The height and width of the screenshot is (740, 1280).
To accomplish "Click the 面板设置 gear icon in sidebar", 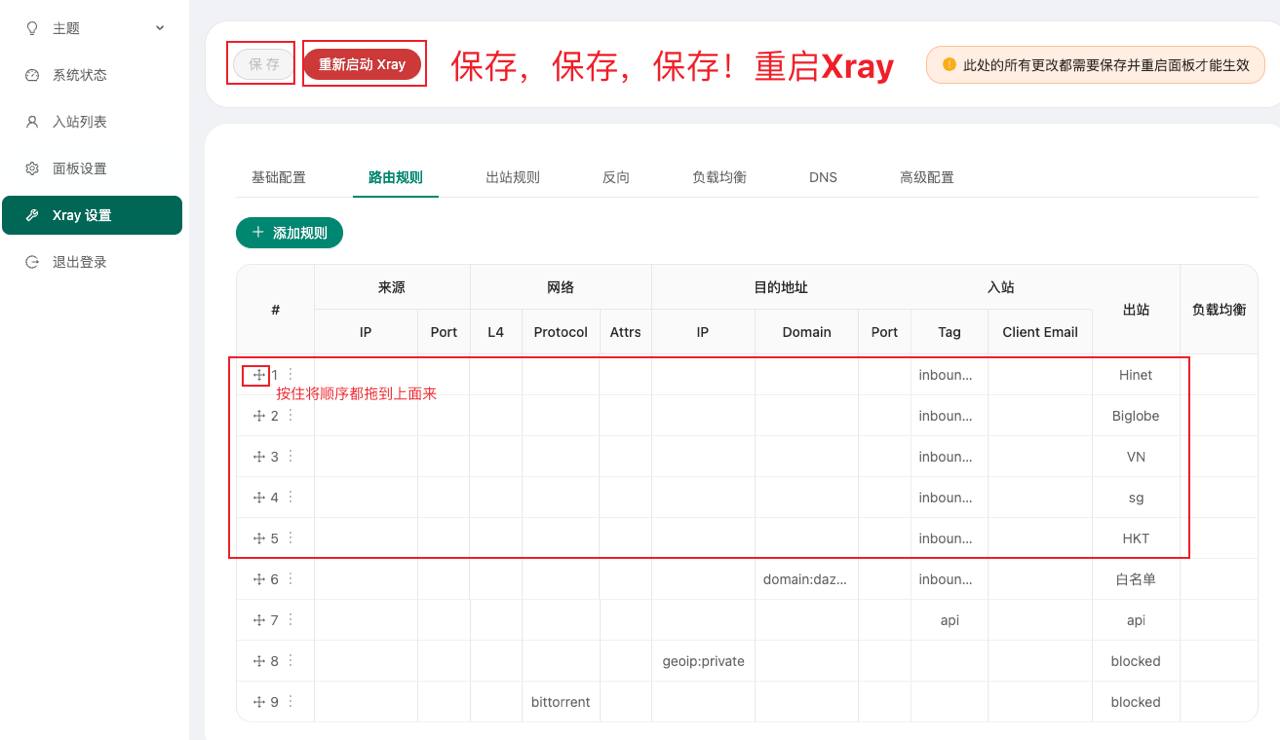I will pyautogui.click(x=32, y=168).
